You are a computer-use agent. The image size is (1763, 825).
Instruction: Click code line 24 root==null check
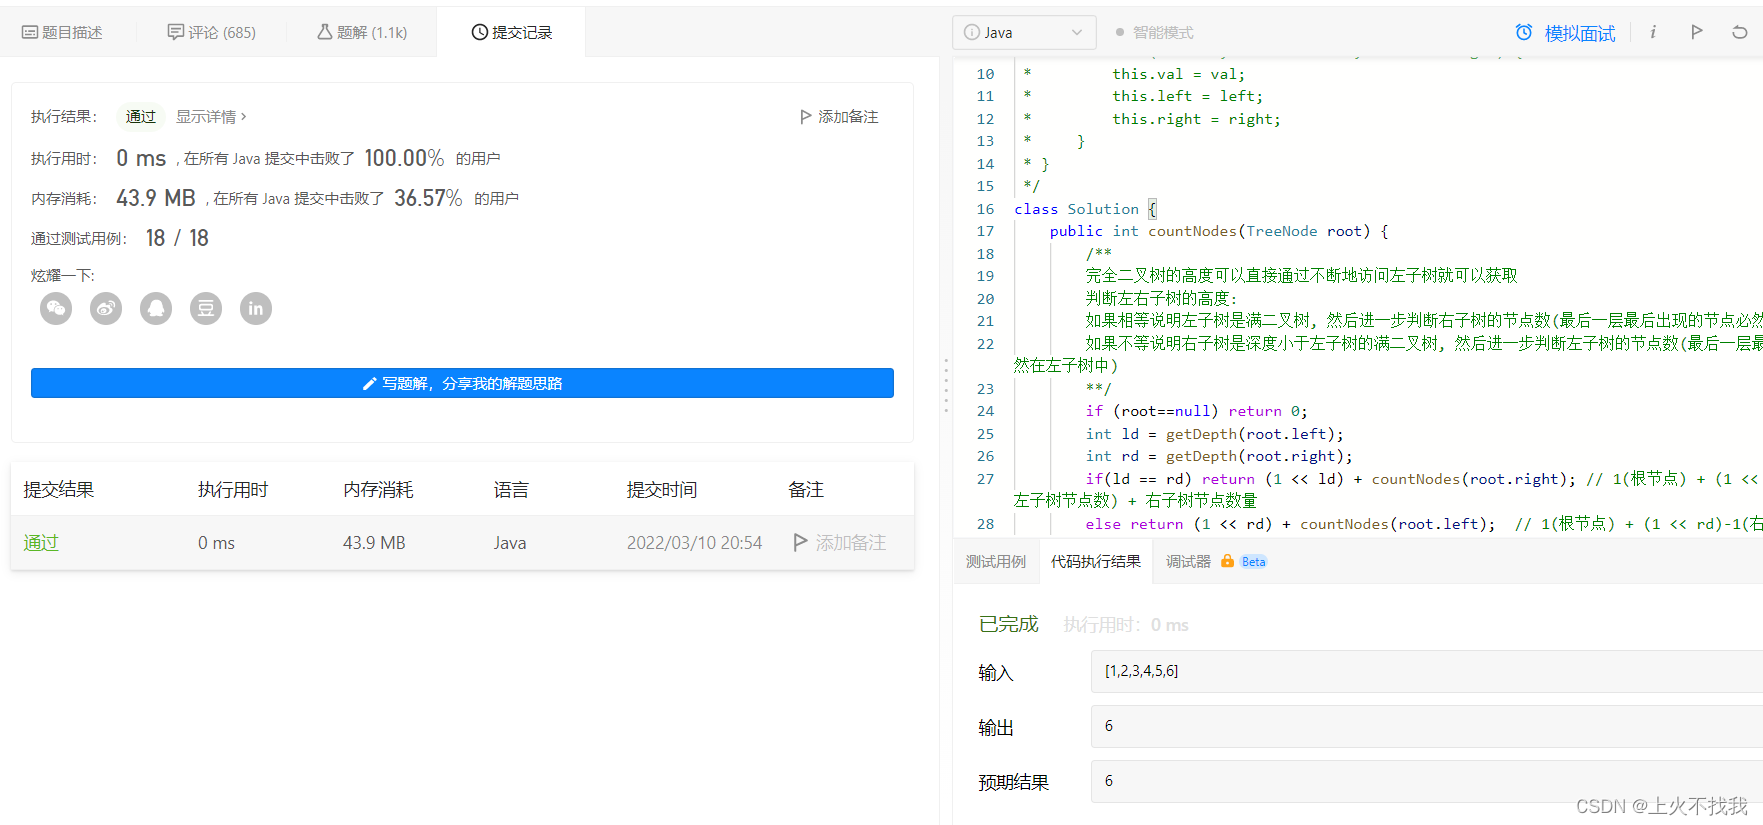[x=1196, y=411]
